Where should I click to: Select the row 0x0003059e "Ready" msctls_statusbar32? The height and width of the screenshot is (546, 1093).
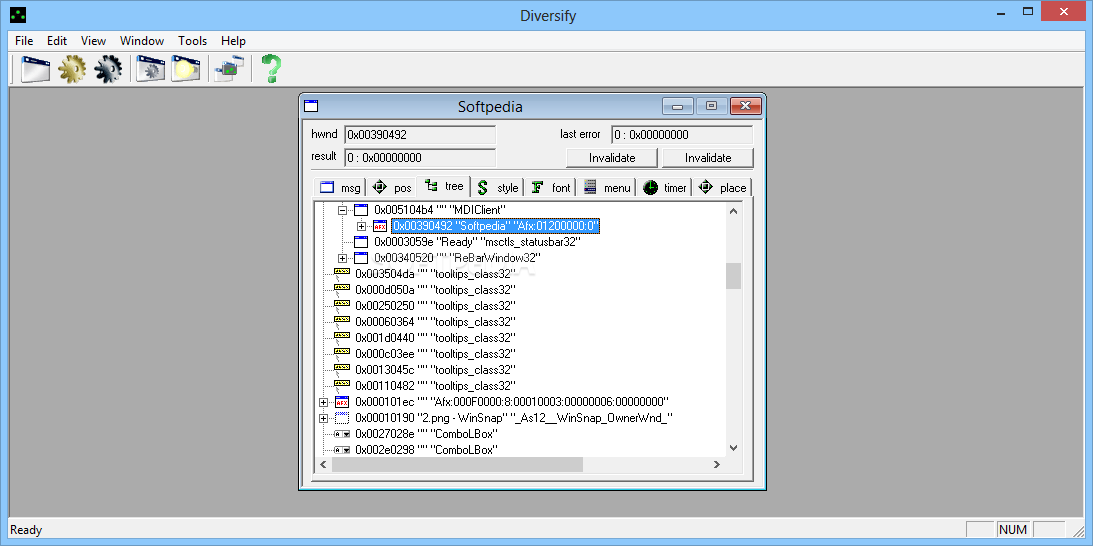[x=477, y=242]
